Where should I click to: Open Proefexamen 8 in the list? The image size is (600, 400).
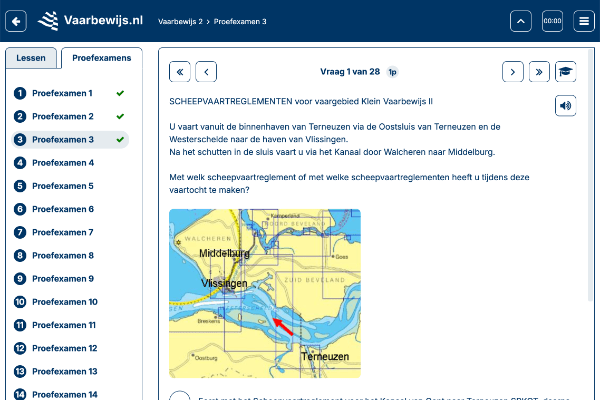coord(70,256)
